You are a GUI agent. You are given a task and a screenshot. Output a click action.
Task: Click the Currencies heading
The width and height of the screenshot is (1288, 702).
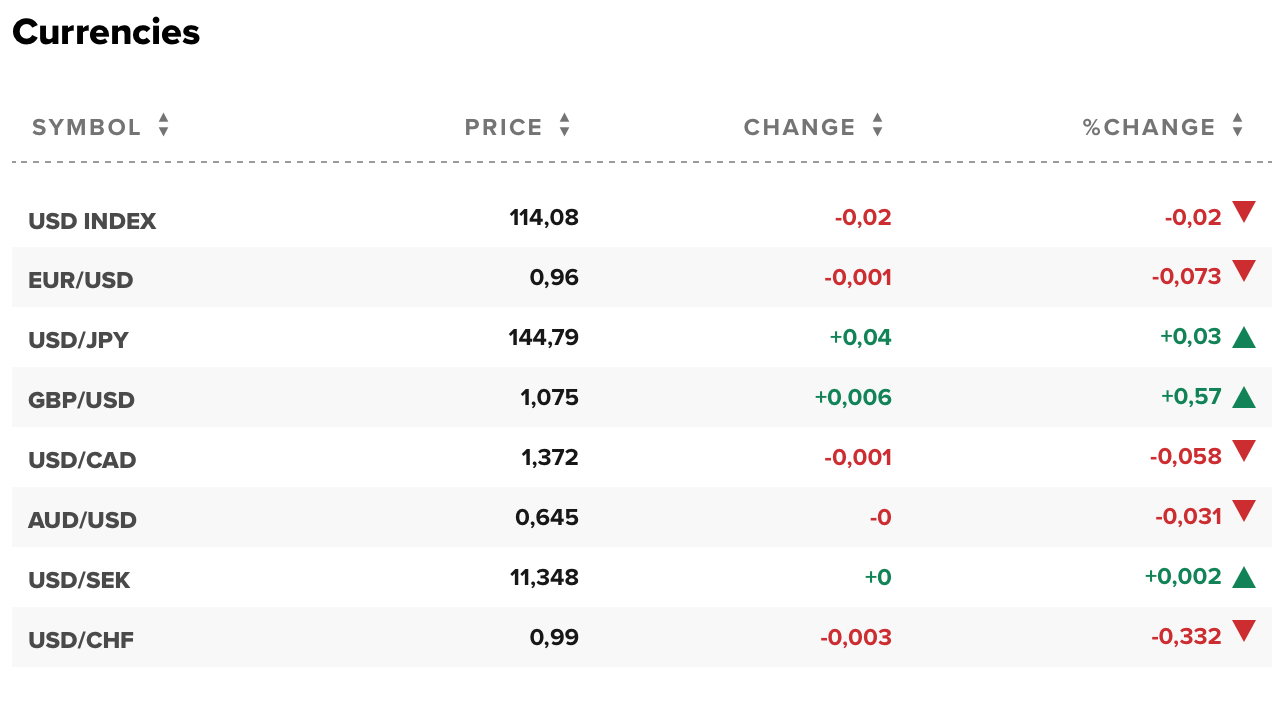(x=106, y=33)
